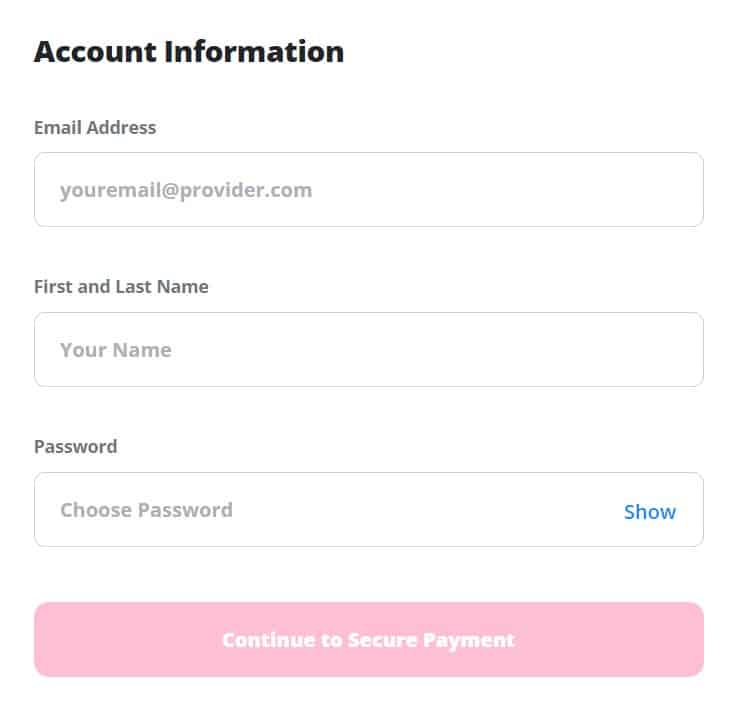Submit the form via the pink payment button

(x=368, y=639)
